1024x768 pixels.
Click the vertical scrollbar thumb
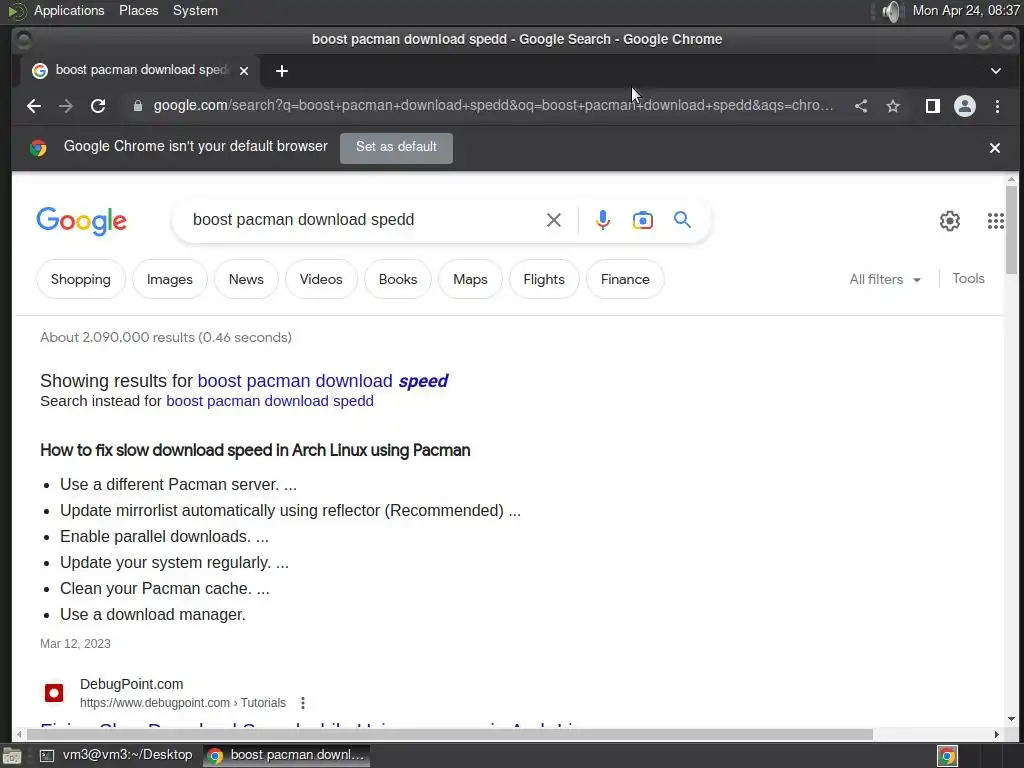pyautogui.click(x=1011, y=230)
